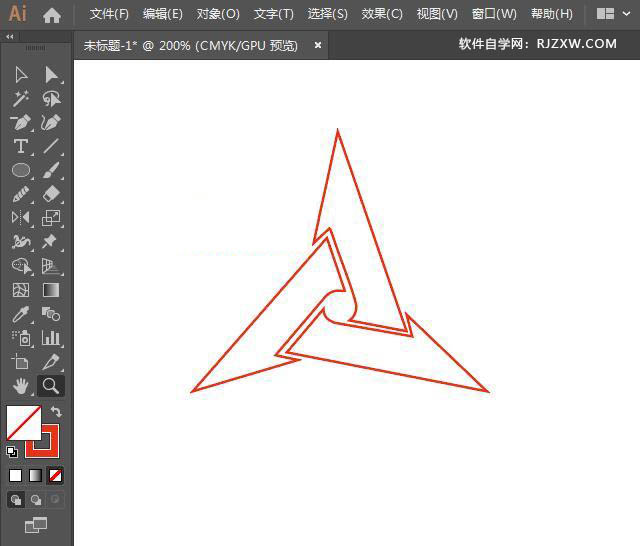
Task: Select the Direct Selection tool
Action: pyautogui.click(x=51, y=75)
